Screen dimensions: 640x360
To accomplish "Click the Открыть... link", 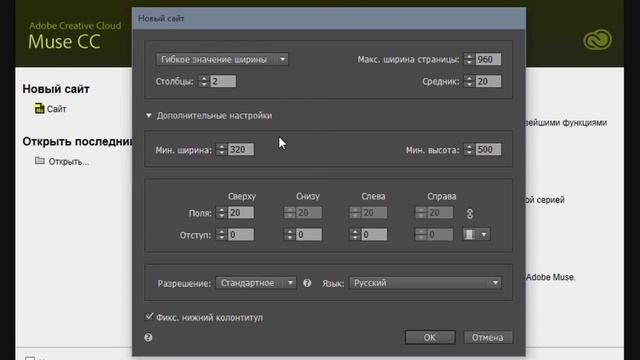I will pos(69,162).
